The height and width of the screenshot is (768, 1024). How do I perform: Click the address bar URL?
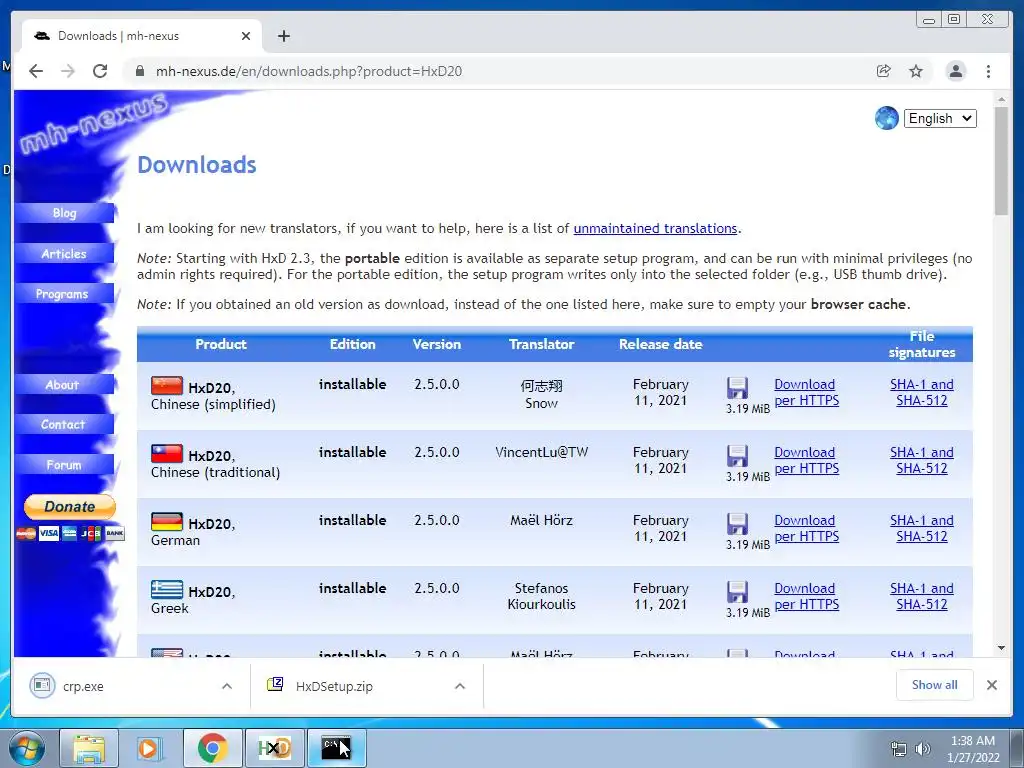(309, 71)
